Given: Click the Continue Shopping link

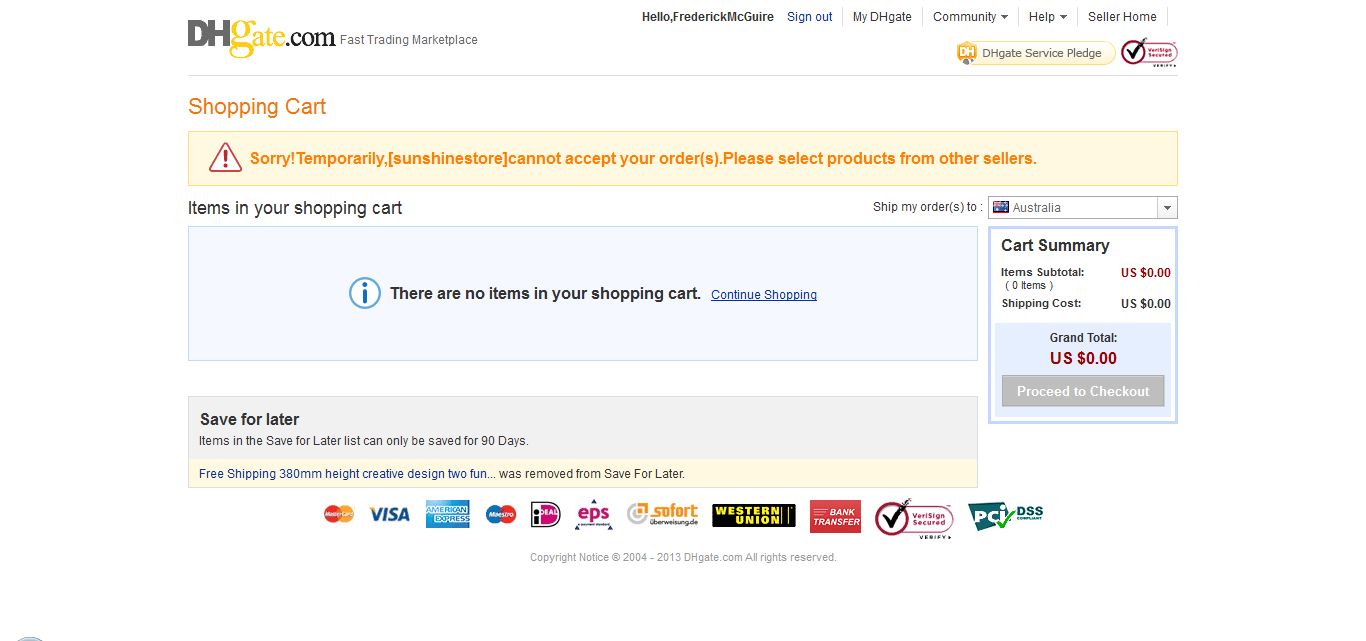Looking at the screenshot, I should (x=763, y=295).
